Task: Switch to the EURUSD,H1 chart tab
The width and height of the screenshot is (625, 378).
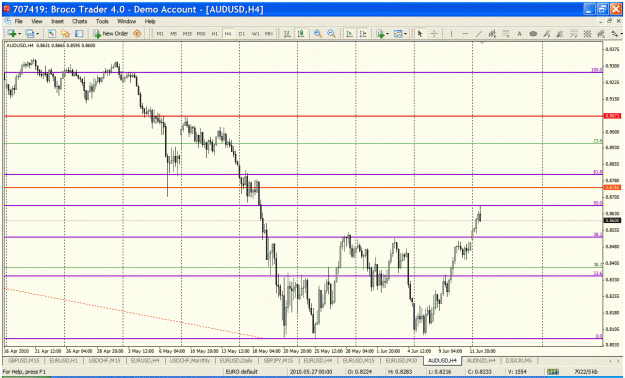Action: tap(64, 360)
